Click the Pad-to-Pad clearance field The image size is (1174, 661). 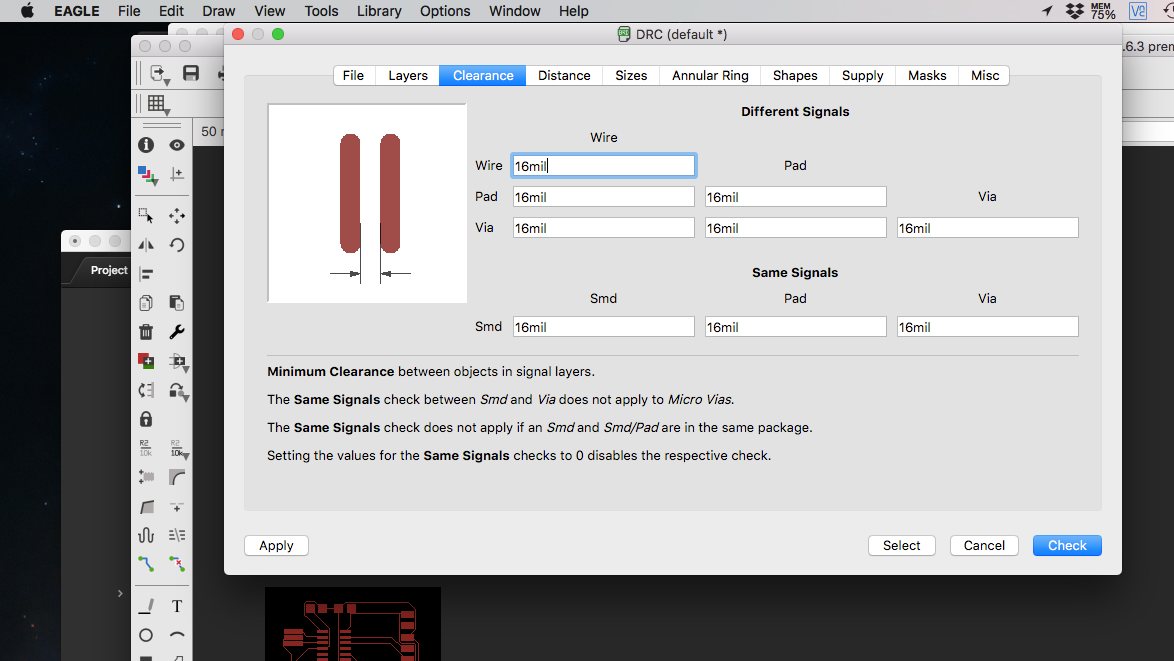pos(796,197)
